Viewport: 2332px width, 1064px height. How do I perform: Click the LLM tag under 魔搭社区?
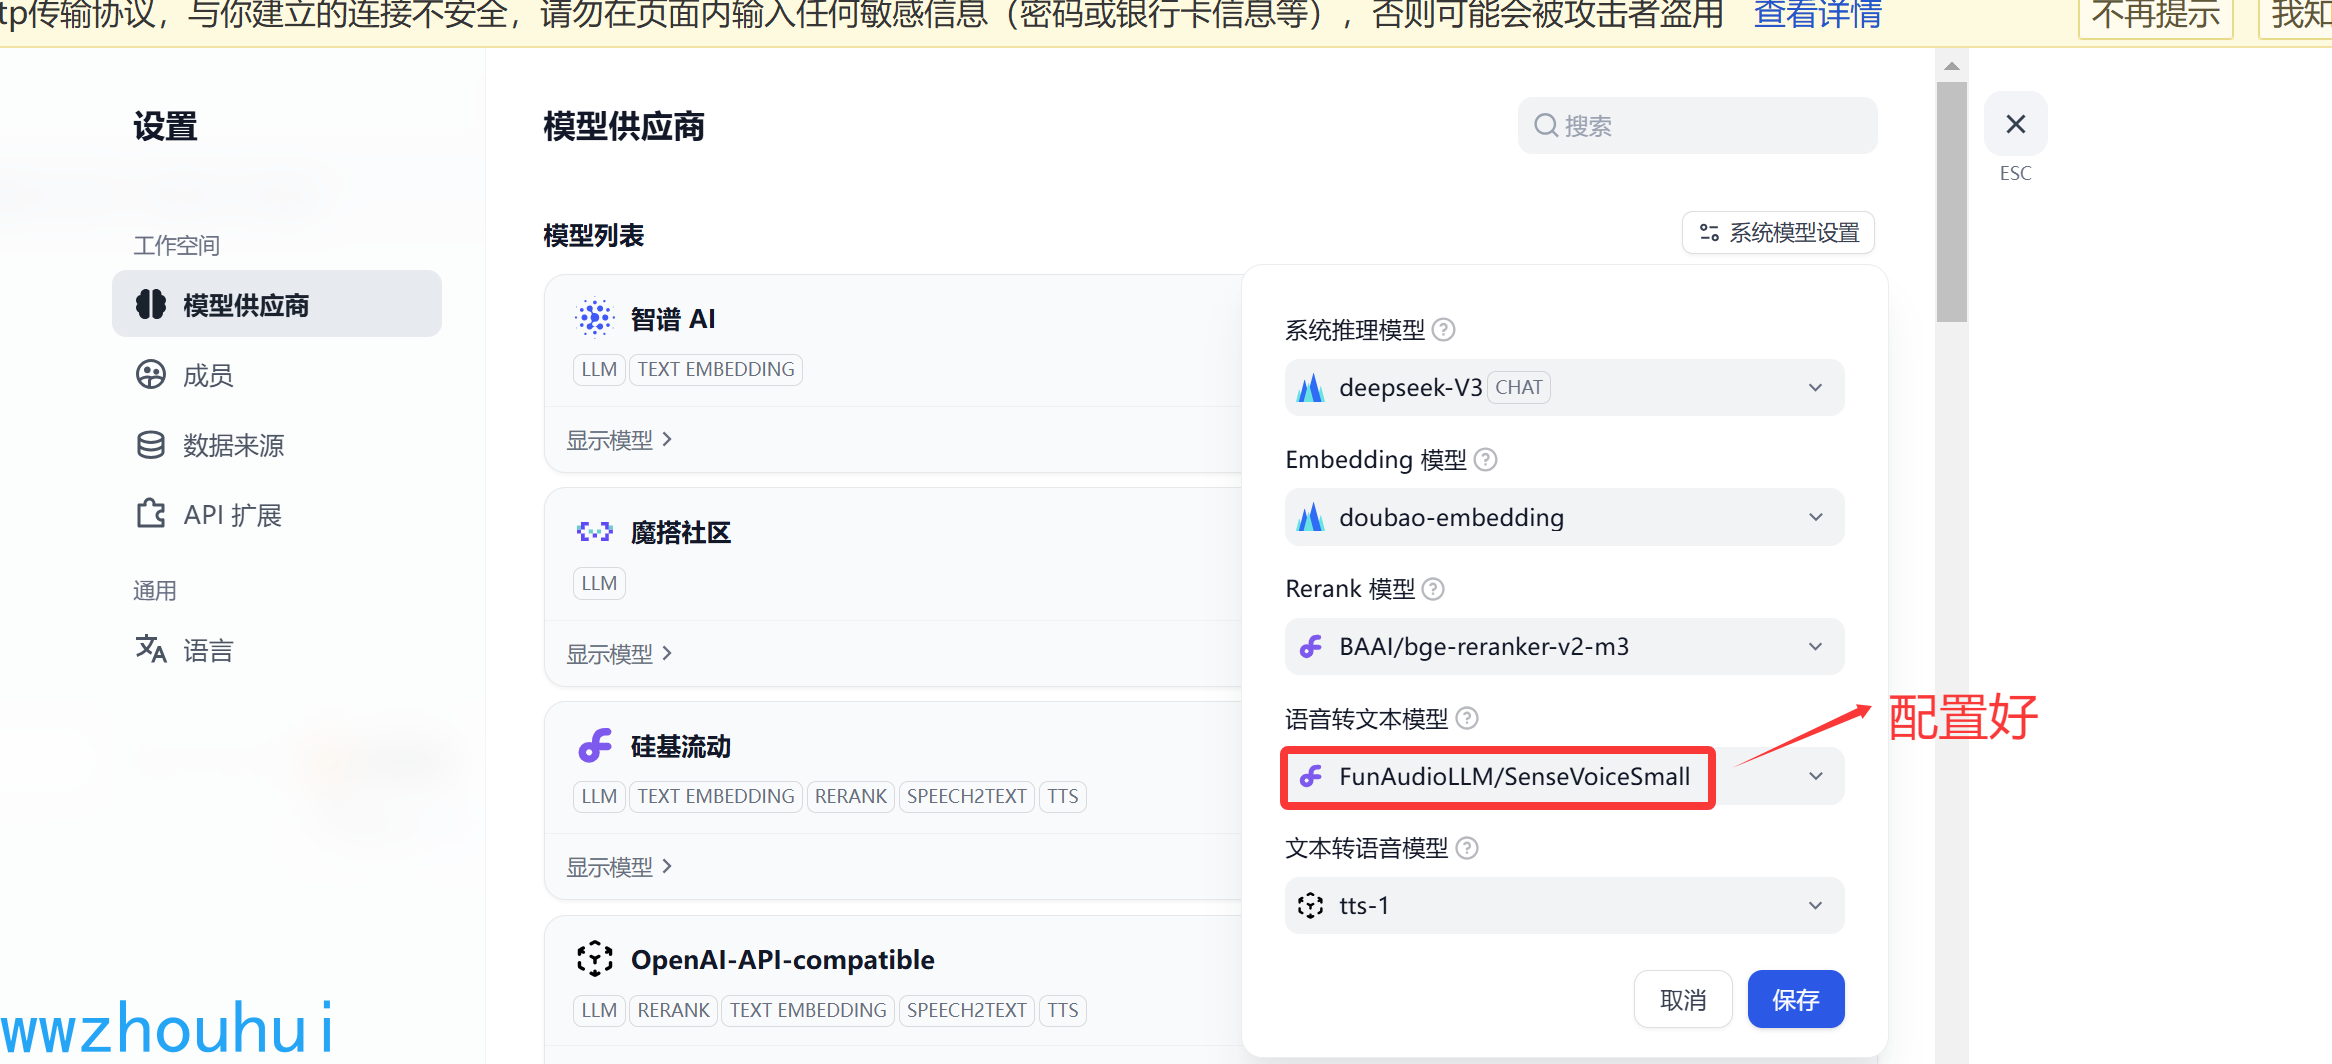[x=599, y=583]
